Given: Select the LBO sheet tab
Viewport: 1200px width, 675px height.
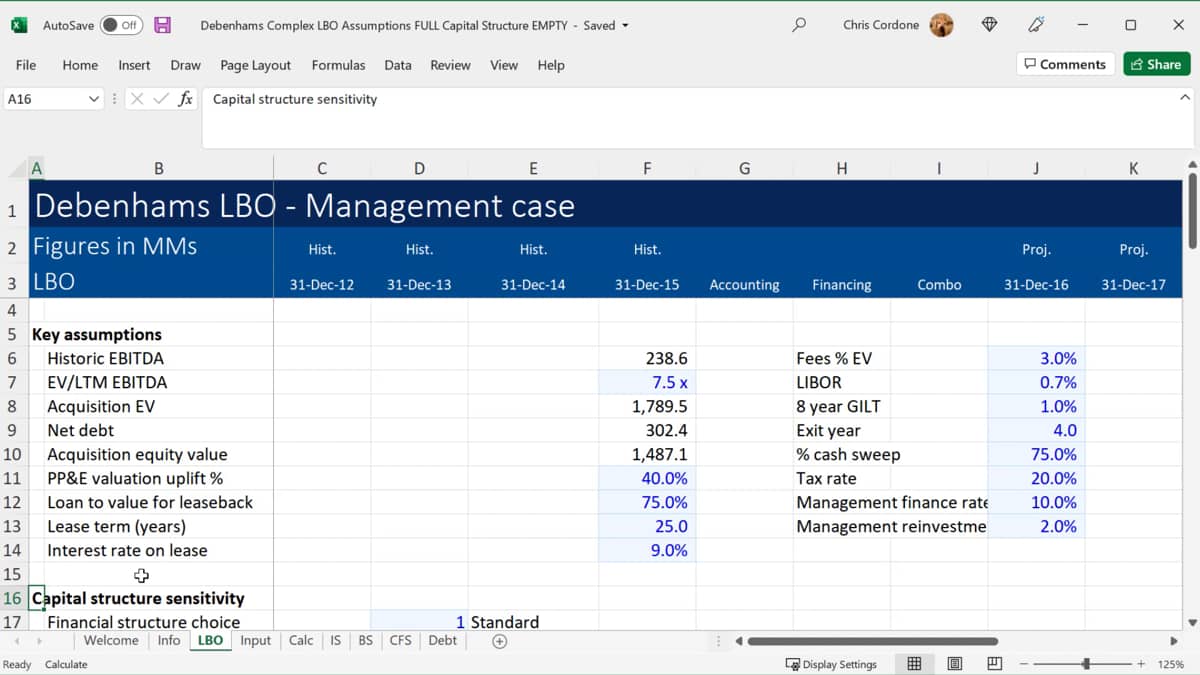Looking at the screenshot, I should point(210,640).
